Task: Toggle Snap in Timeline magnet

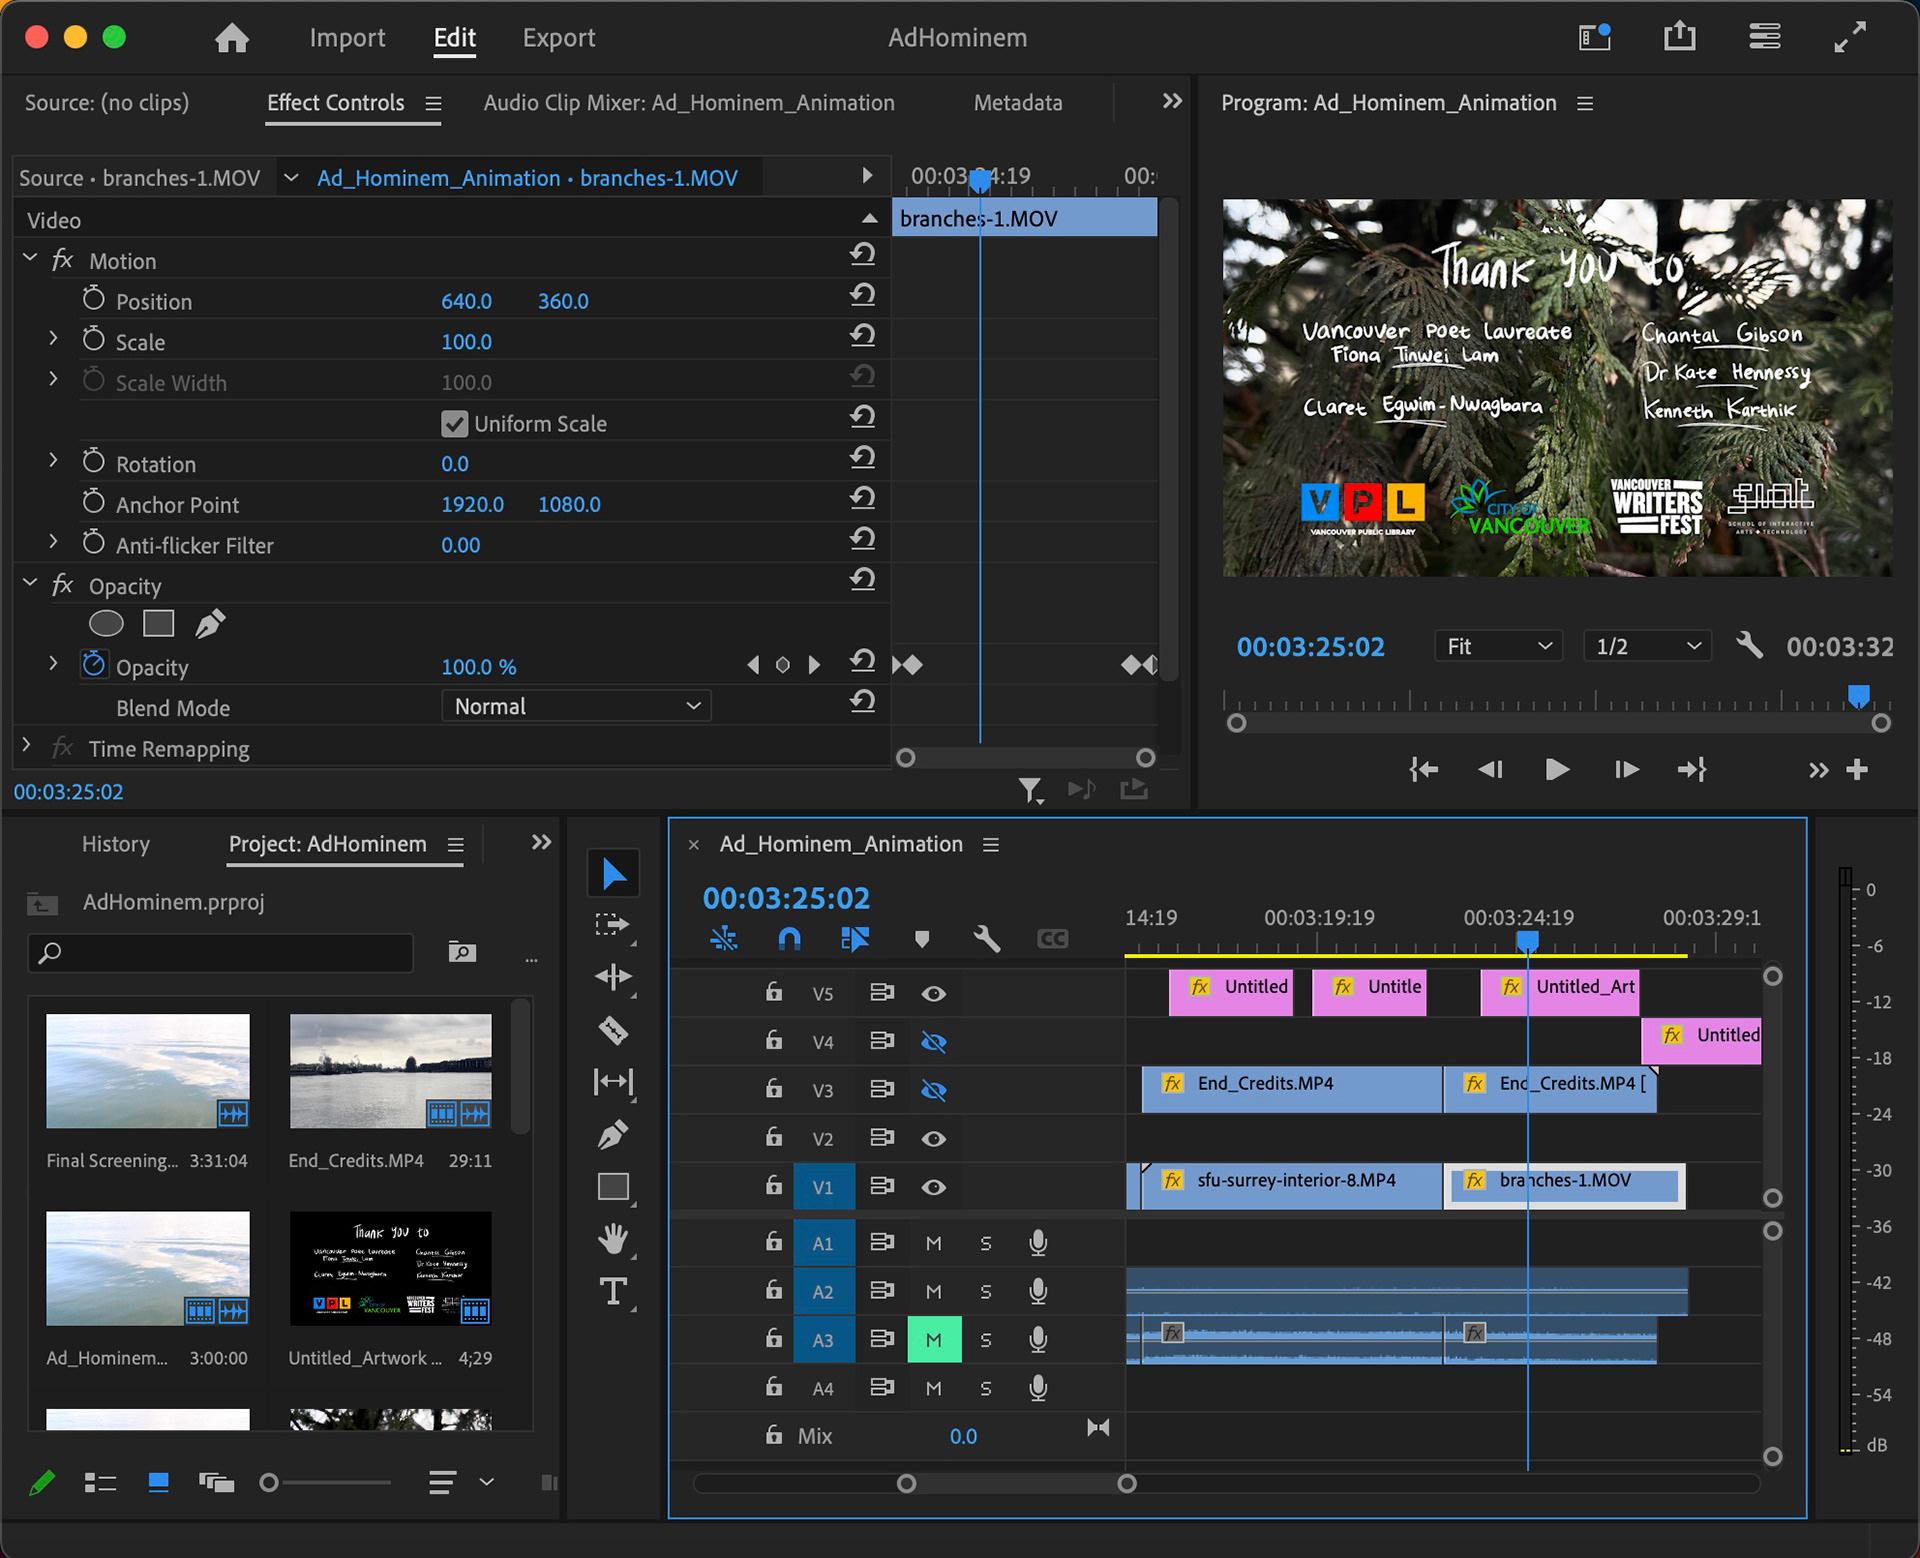Action: point(789,938)
